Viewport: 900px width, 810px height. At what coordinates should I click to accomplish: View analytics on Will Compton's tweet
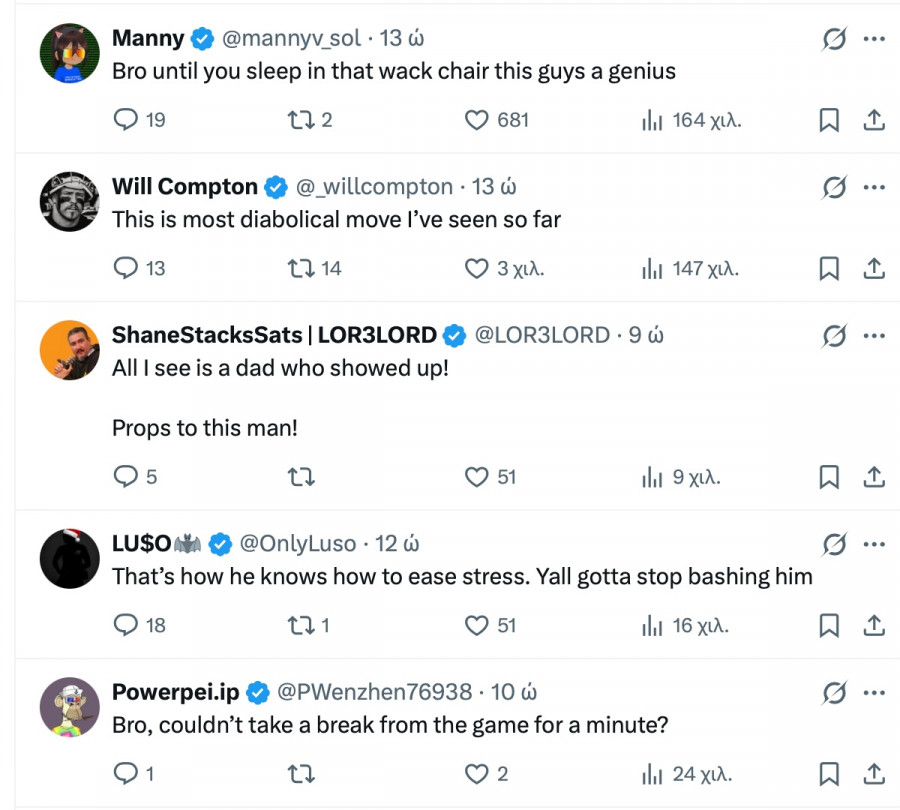[x=654, y=268]
